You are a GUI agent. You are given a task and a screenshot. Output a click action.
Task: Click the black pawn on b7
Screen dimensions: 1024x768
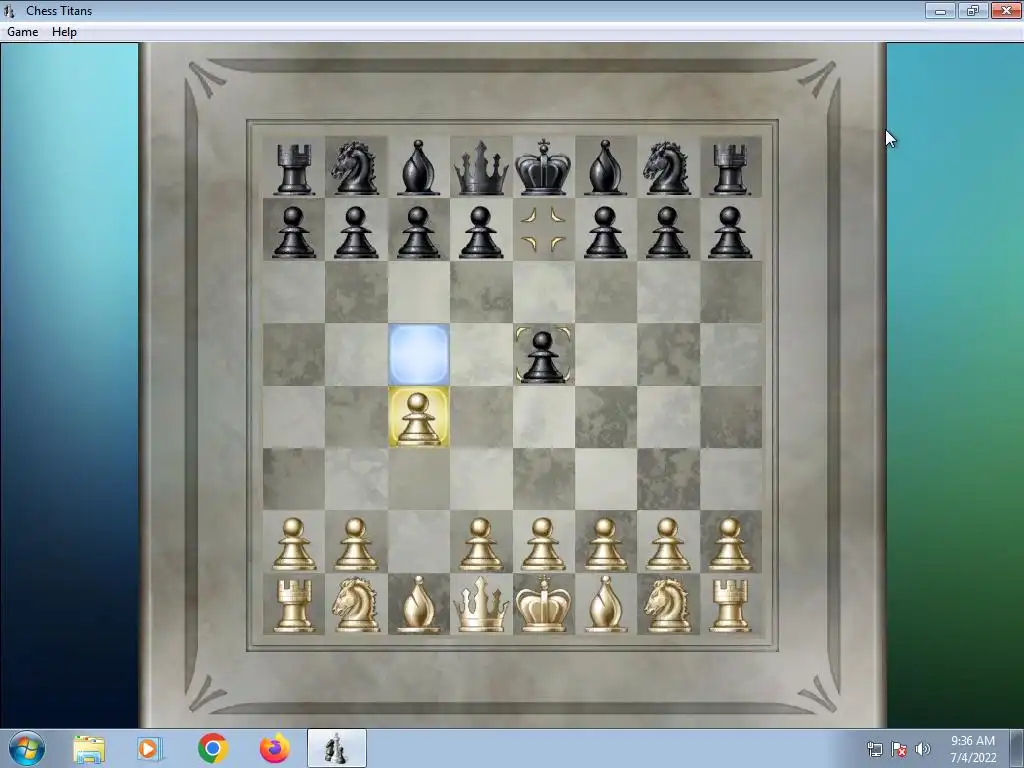pos(355,232)
